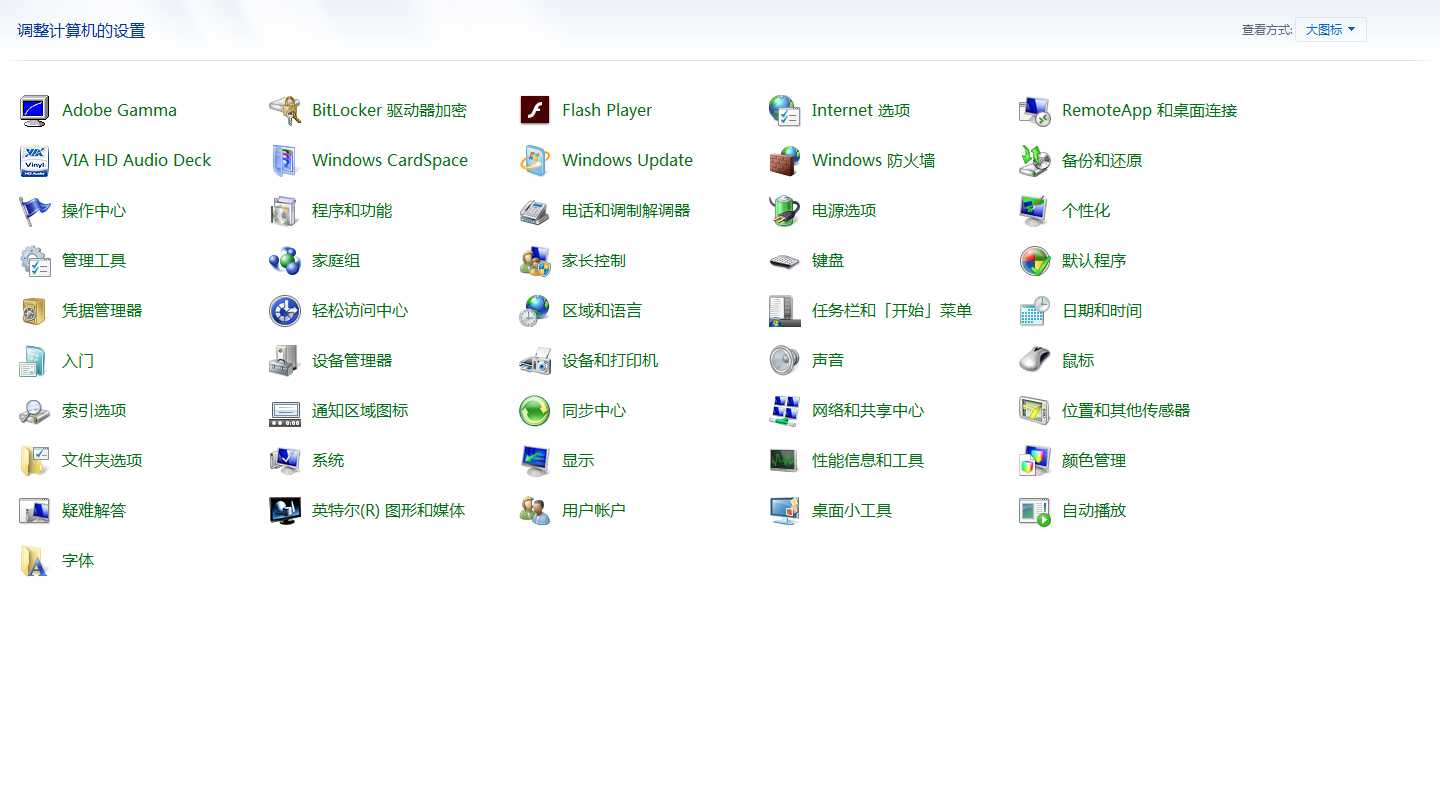Click the Windows CardSpace icon

coord(285,160)
